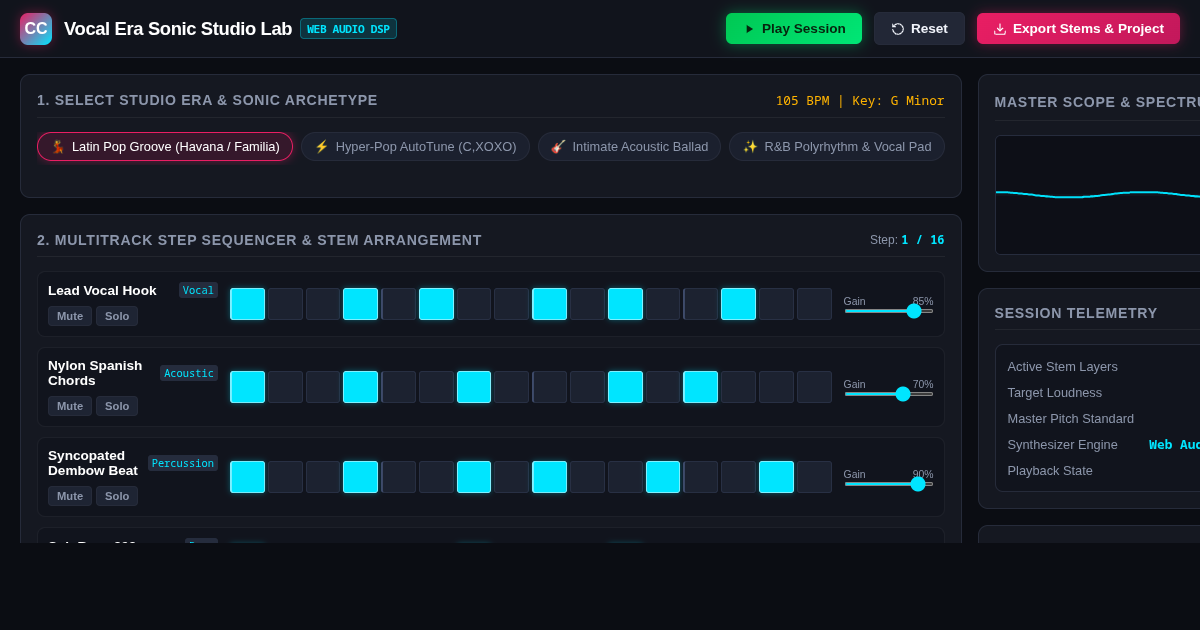Click the Vocal Era Sonic Studio Lab title

tap(178, 29)
